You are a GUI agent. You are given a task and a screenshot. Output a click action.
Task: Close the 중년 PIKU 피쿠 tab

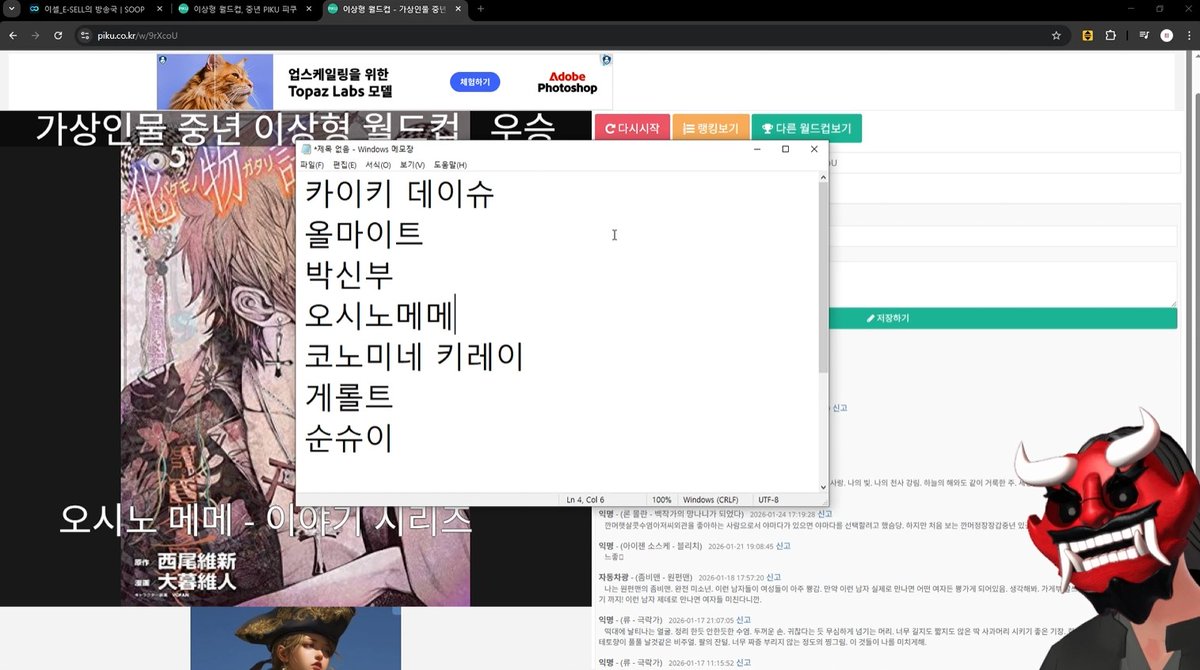(x=309, y=9)
